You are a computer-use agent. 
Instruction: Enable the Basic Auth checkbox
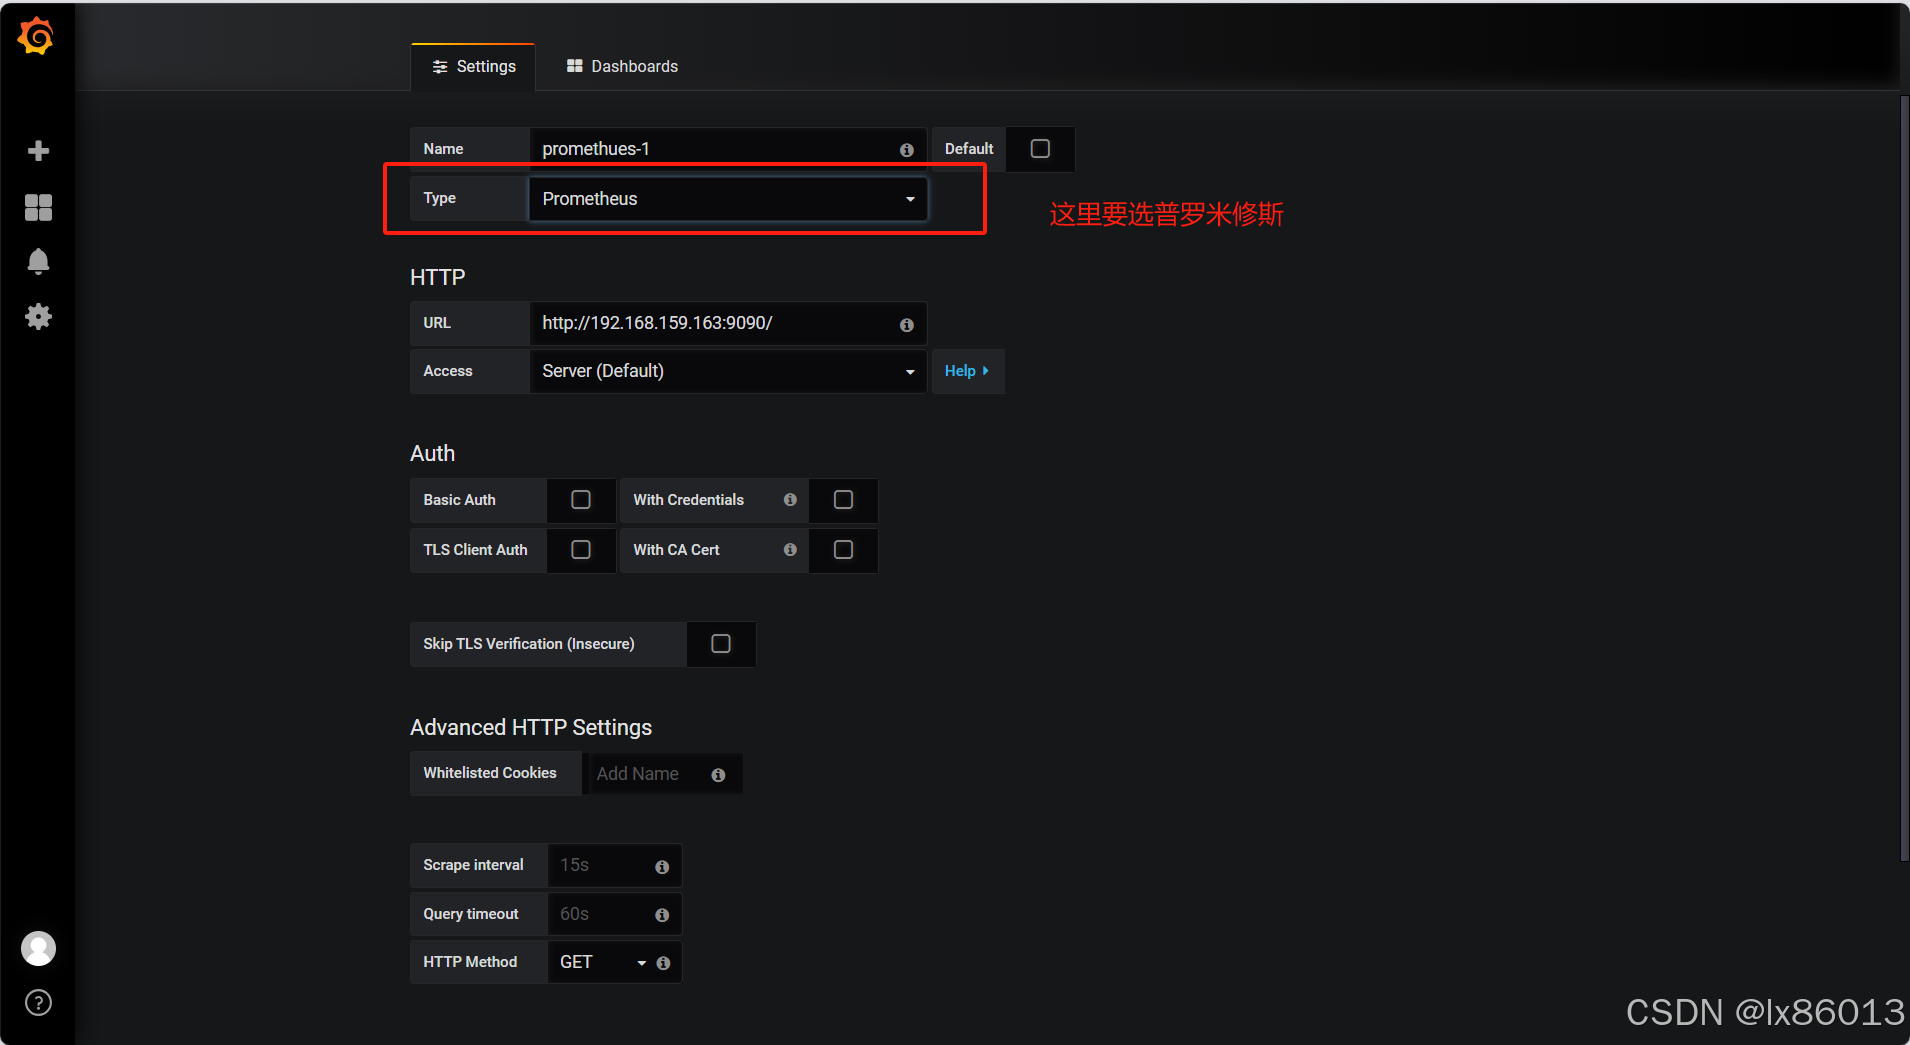click(x=581, y=500)
